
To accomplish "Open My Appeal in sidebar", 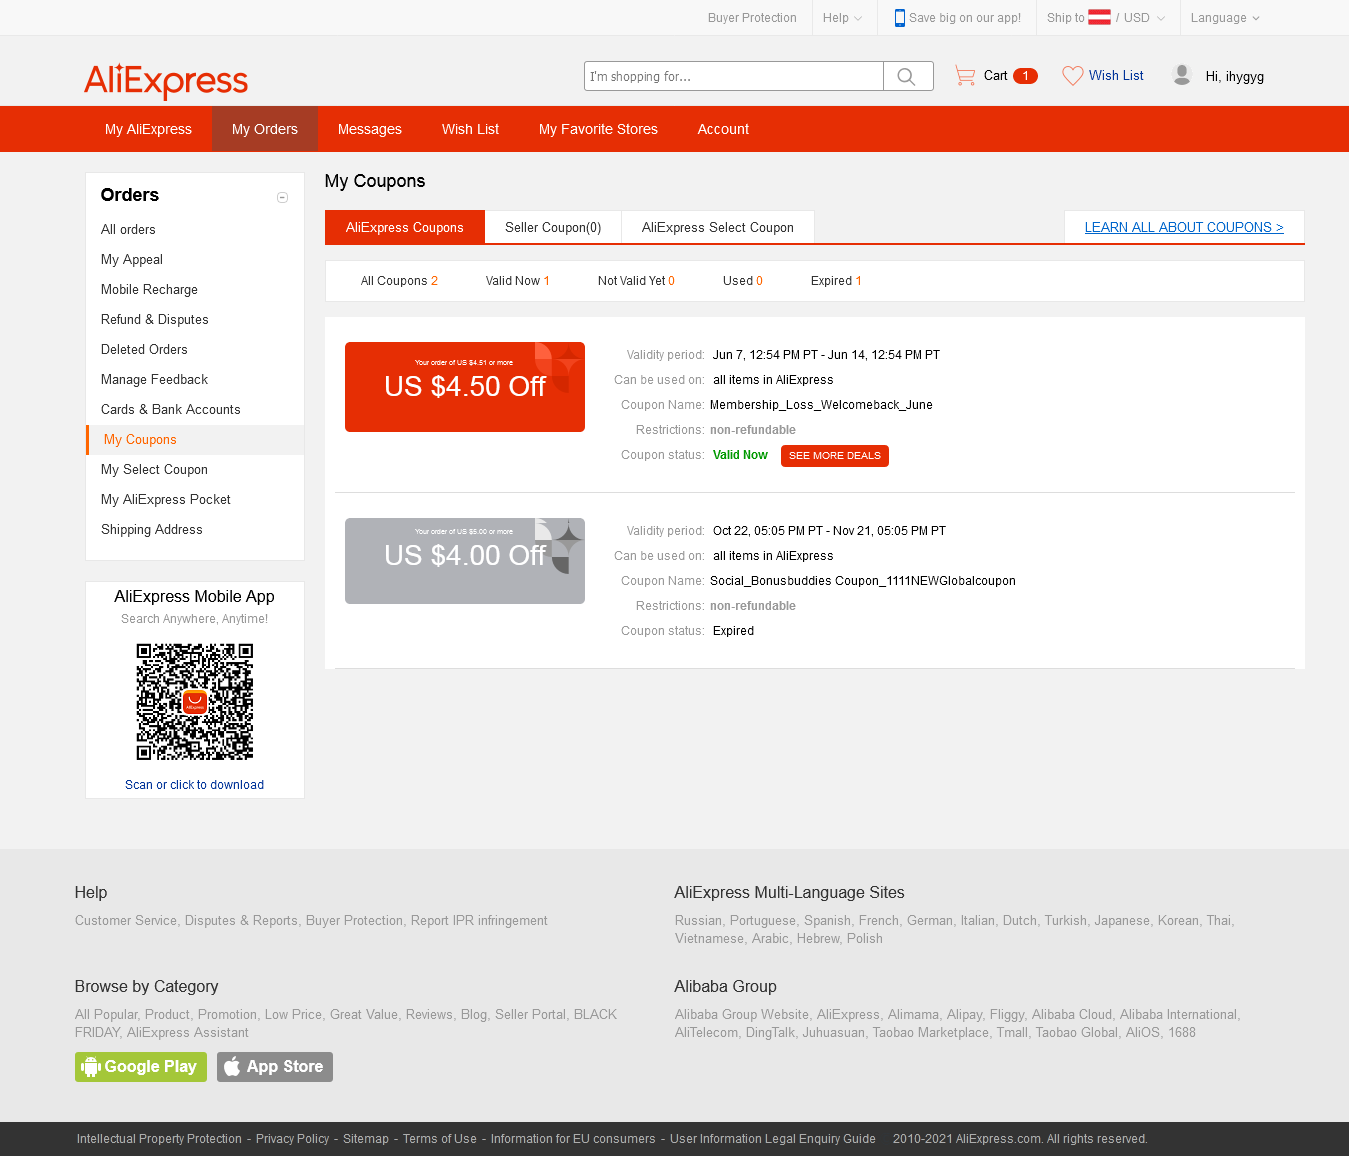I will click(132, 259).
